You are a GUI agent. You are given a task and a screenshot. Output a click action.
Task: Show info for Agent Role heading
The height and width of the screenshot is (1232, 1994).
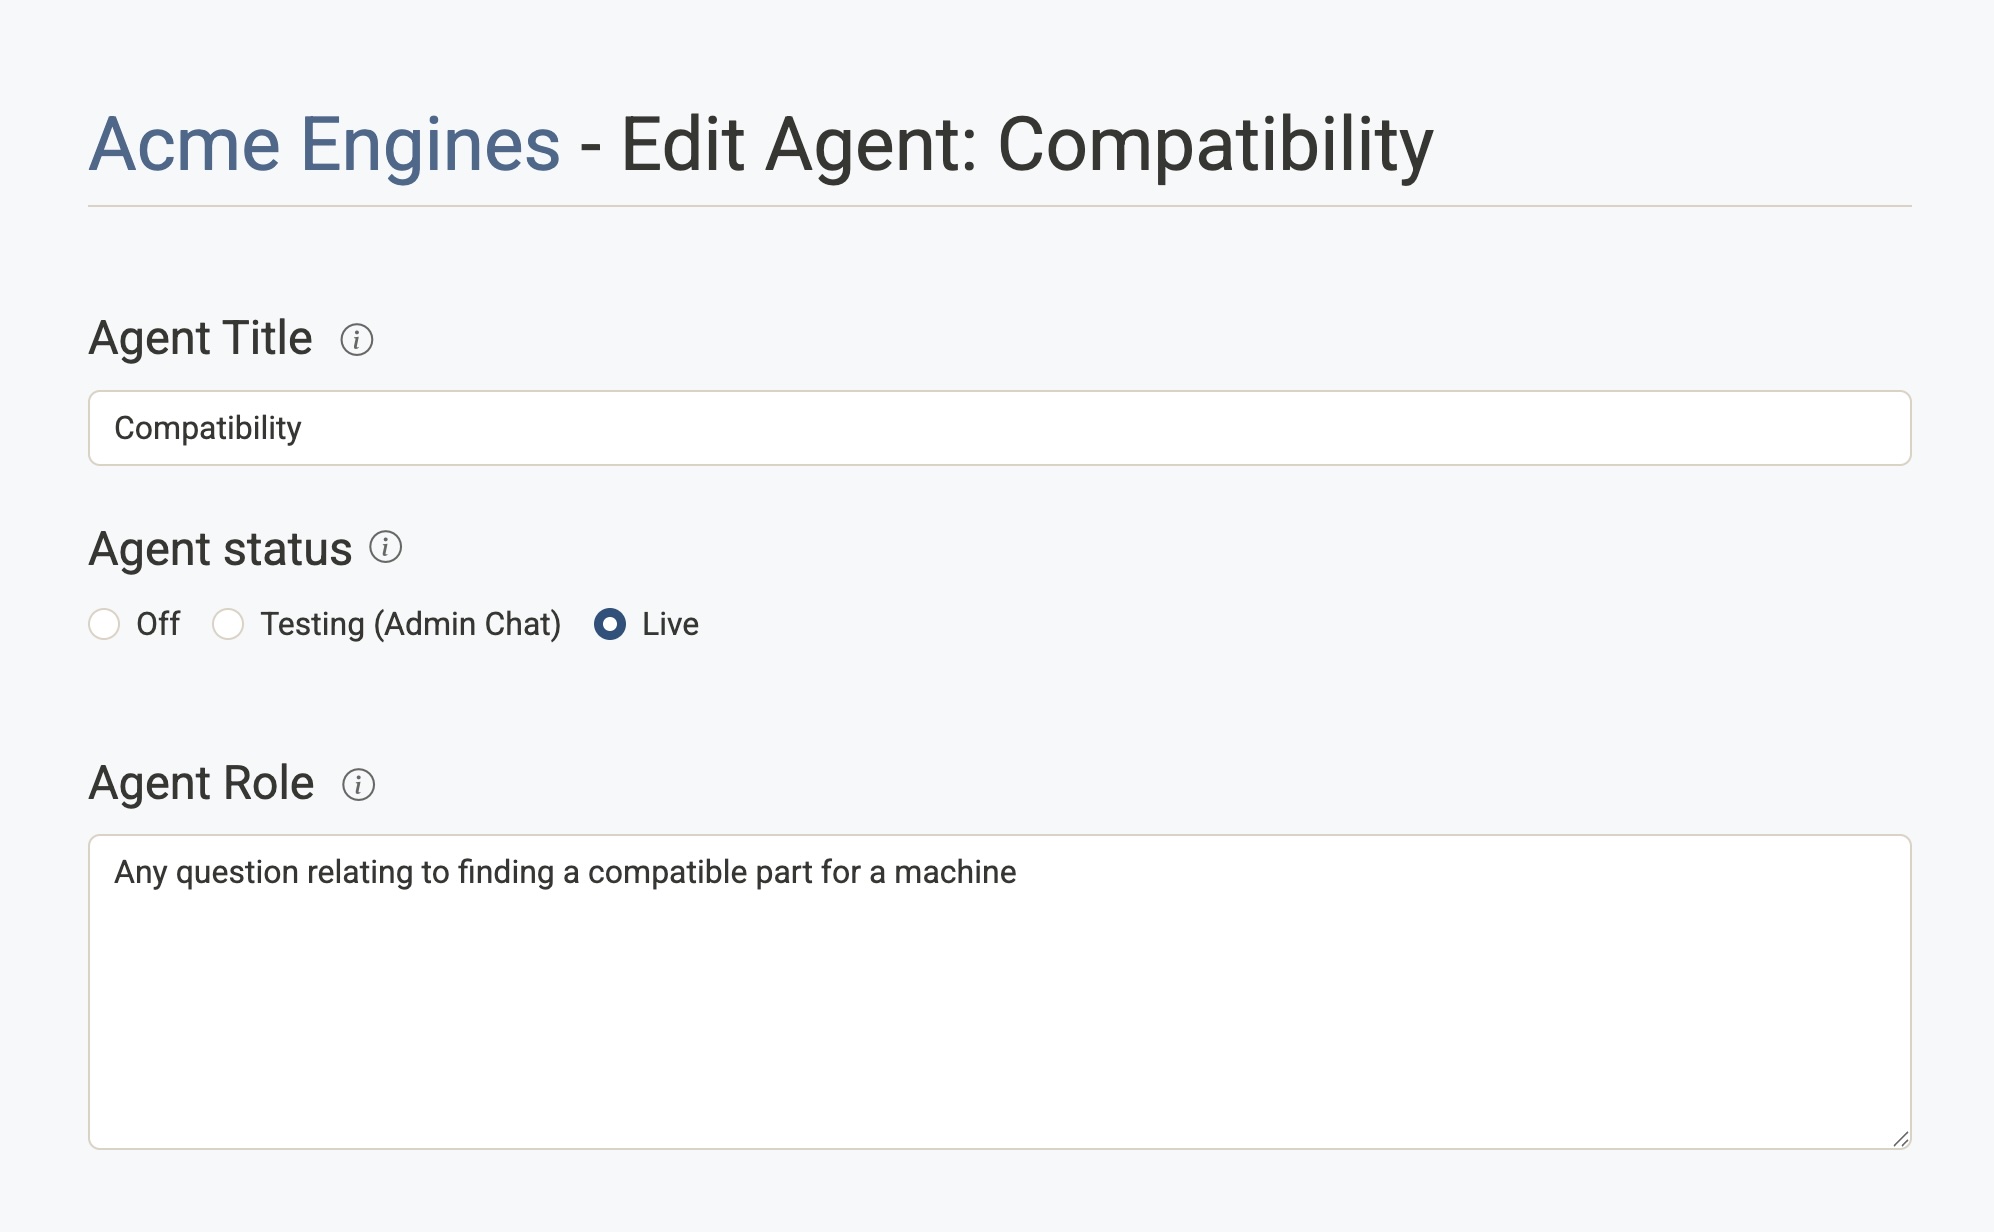[358, 785]
